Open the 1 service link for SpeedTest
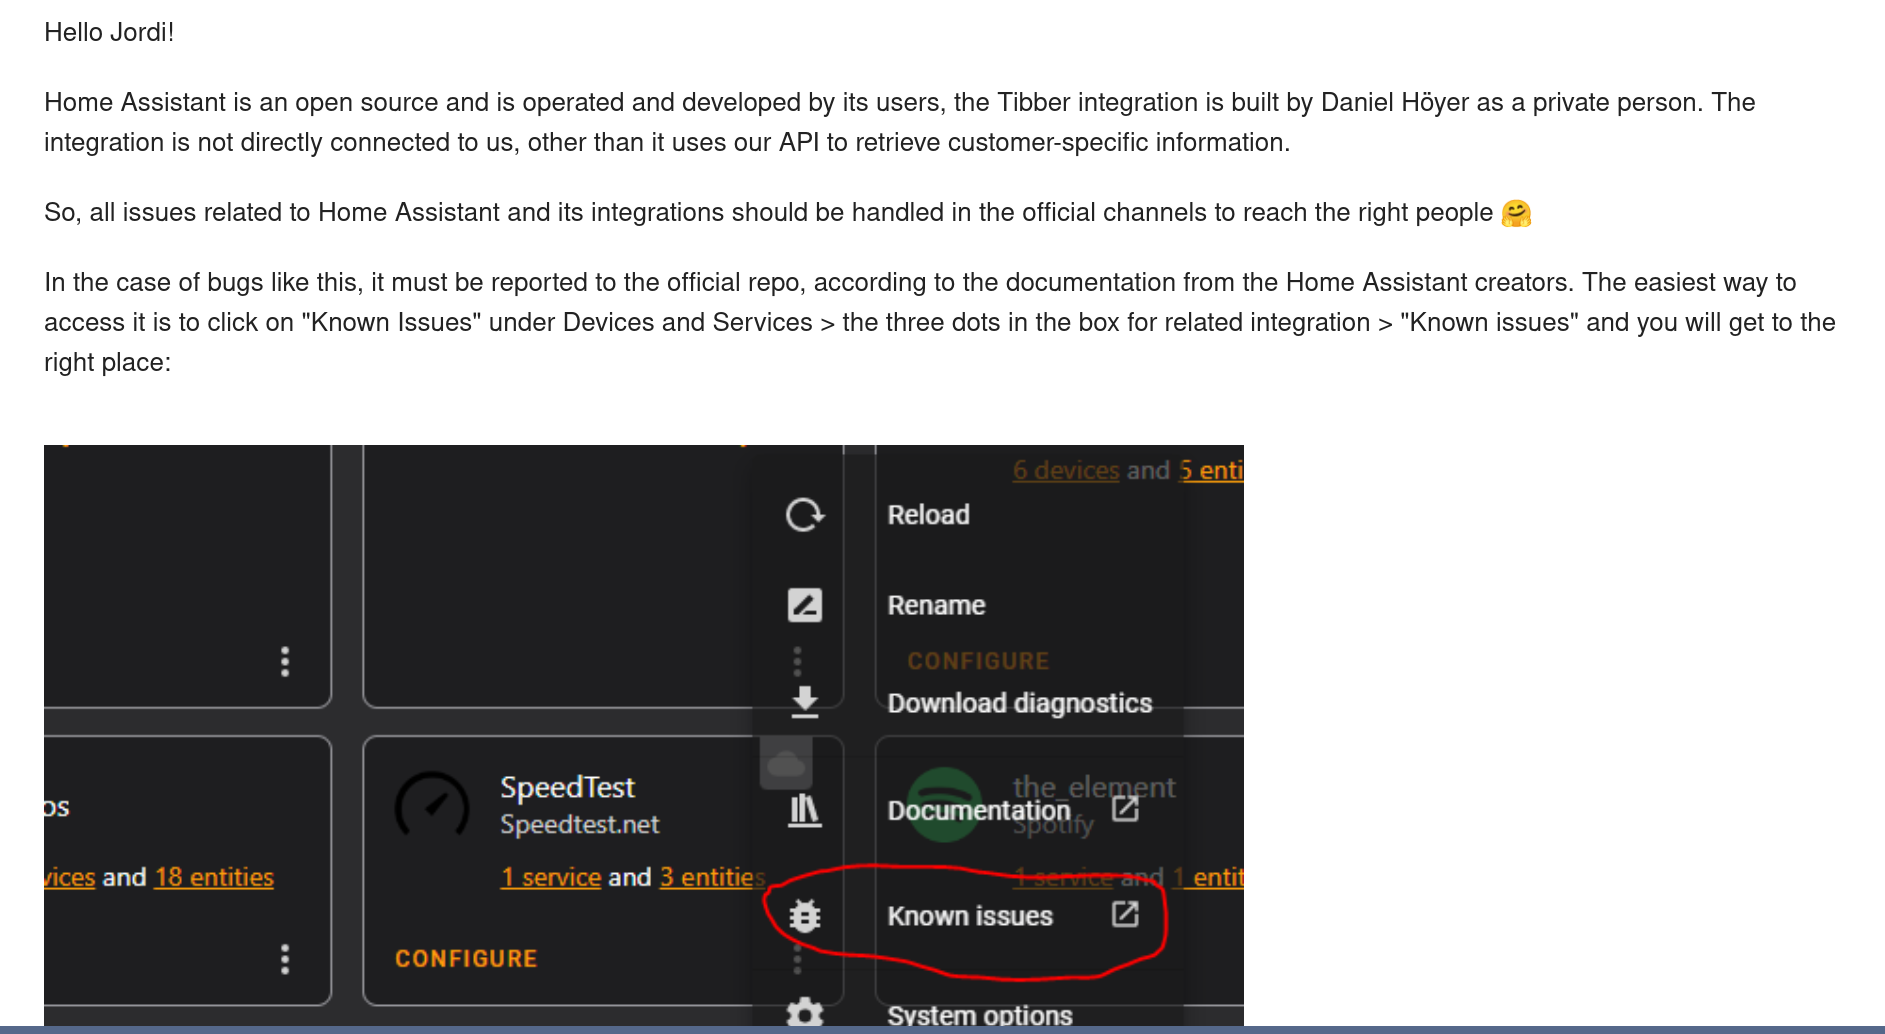The height and width of the screenshot is (1034, 1885). (x=550, y=877)
